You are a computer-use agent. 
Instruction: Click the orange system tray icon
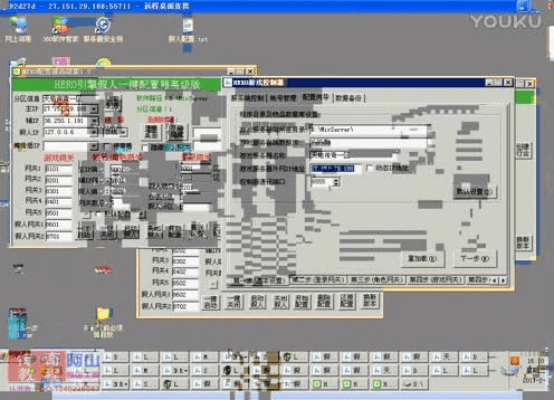(x=514, y=361)
